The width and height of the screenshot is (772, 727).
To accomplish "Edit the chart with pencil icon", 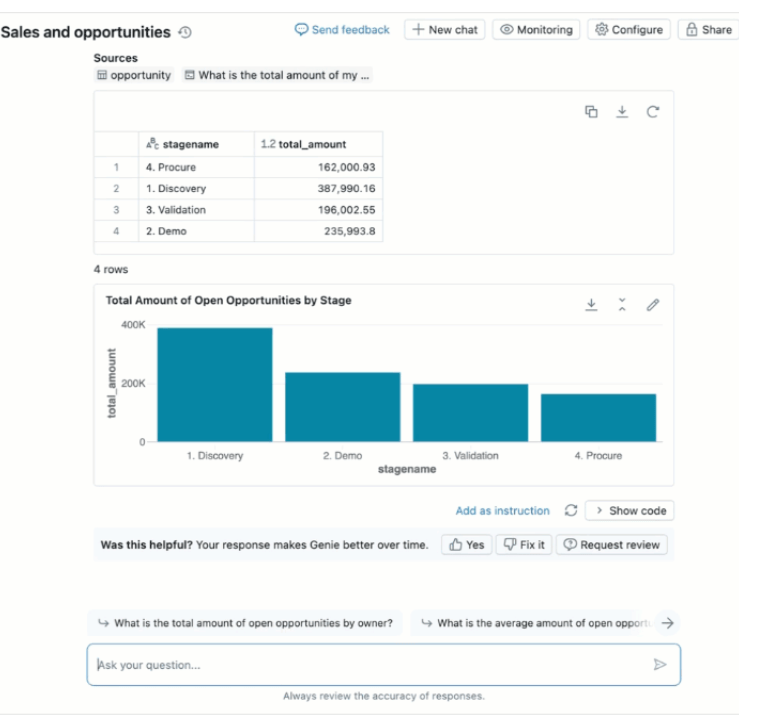I will [x=653, y=304].
